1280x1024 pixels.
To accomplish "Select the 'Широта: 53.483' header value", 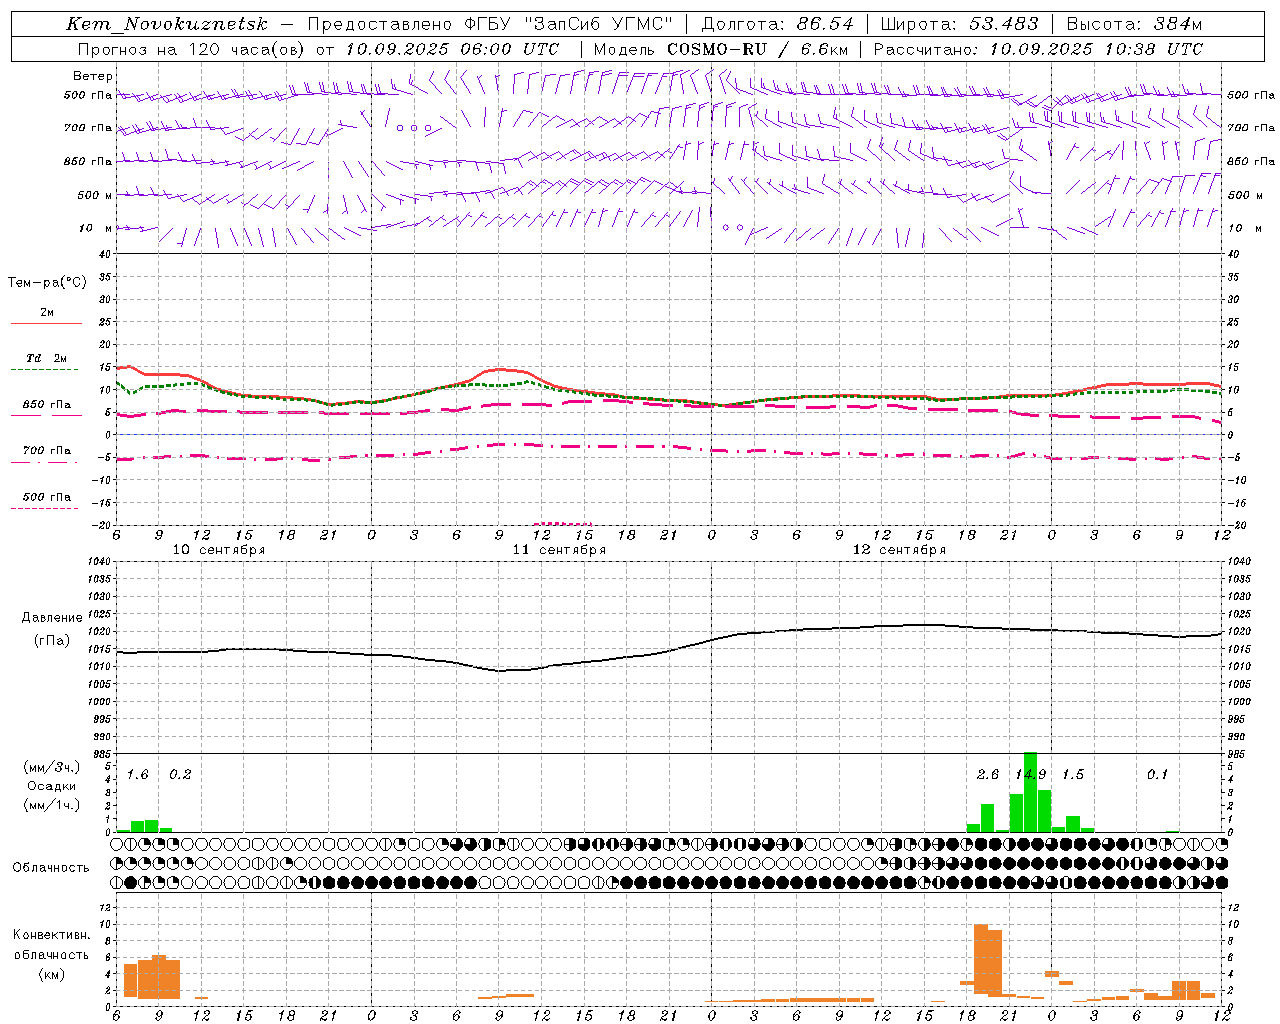I will click(x=960, y=24).
